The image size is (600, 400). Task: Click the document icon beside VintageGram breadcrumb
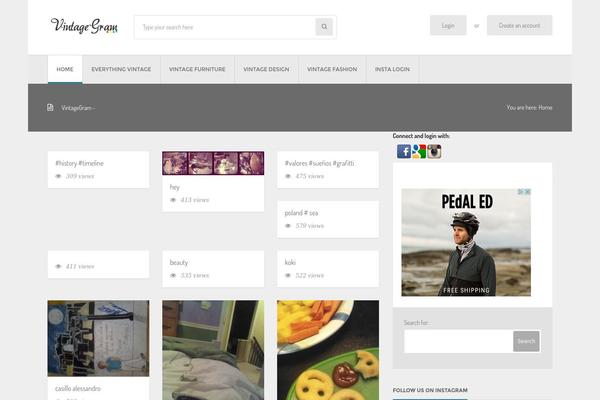pyautogui.click(x=50, y=108)
